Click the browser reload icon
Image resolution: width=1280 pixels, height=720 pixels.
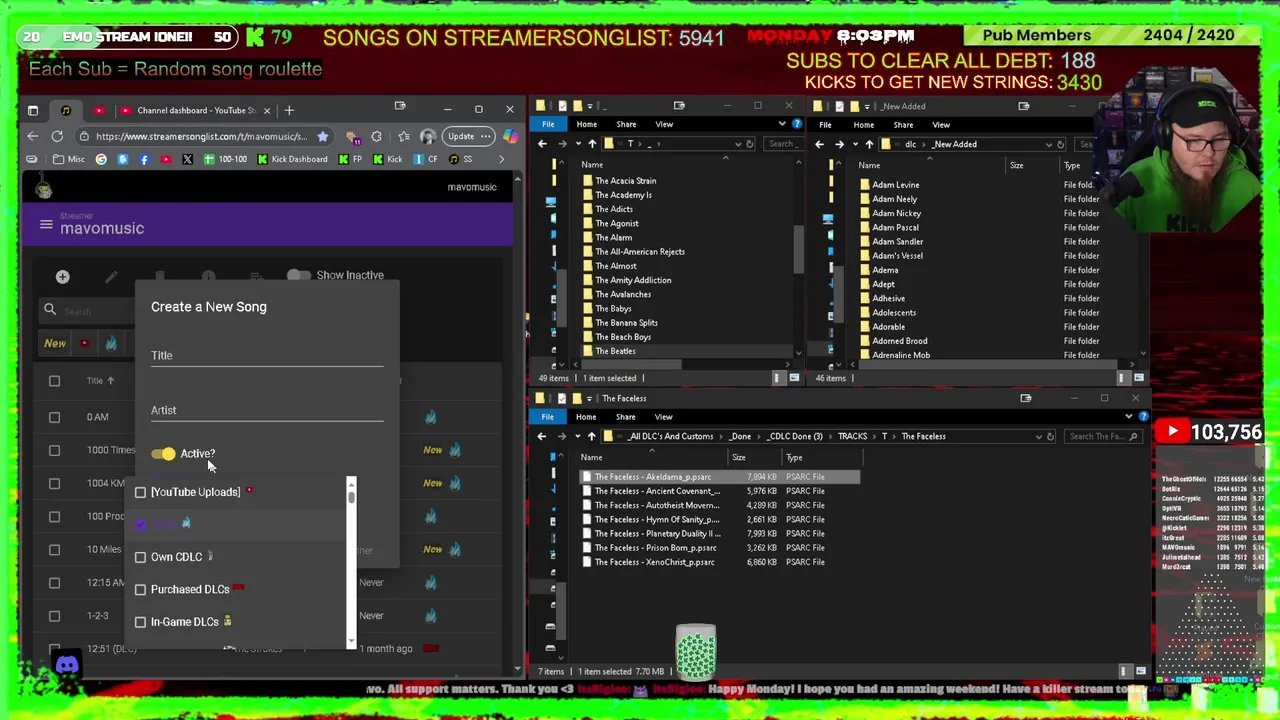tap(57, 136)
